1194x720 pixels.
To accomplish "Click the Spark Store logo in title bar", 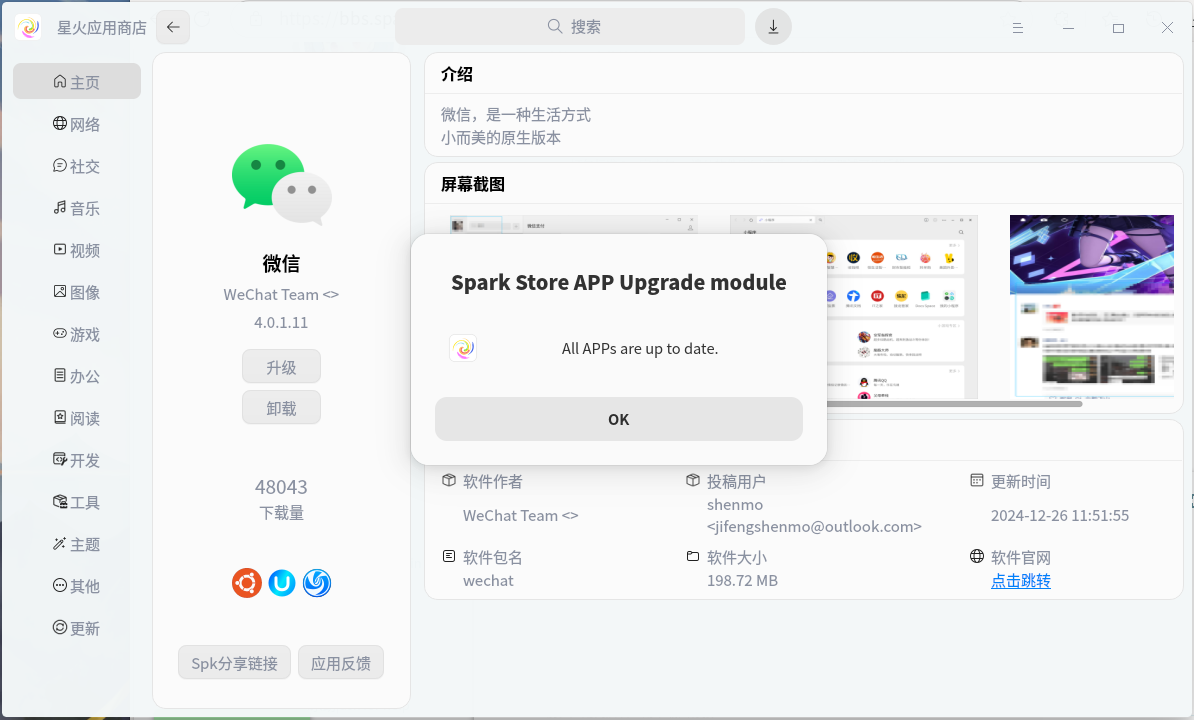I will pos(29,27).
